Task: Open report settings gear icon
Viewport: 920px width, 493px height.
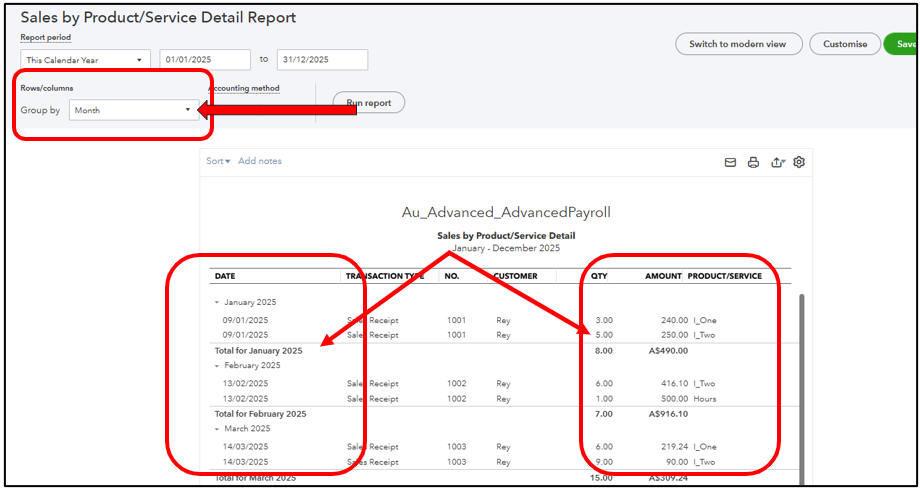Action: [x=799, y=162]
